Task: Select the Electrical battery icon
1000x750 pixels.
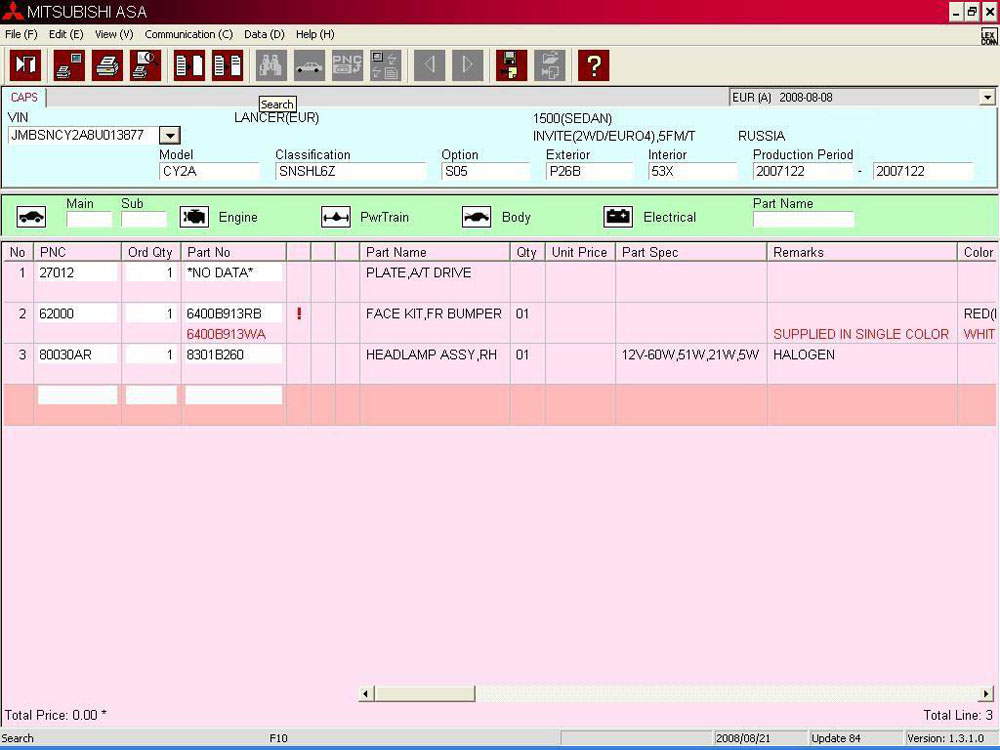Action: (618, 217)
